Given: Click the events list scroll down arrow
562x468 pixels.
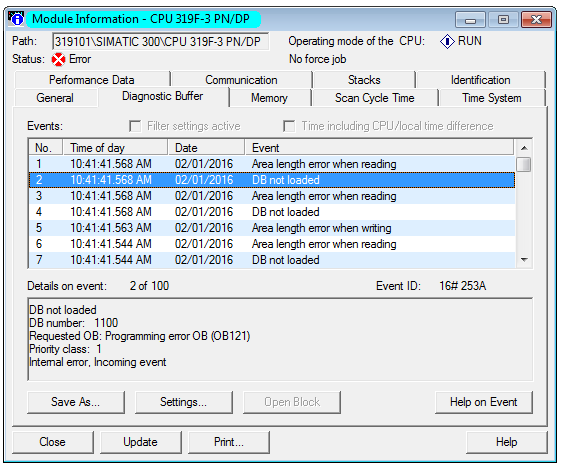Looking at the screenshot, I should click(x=524, y=260).
